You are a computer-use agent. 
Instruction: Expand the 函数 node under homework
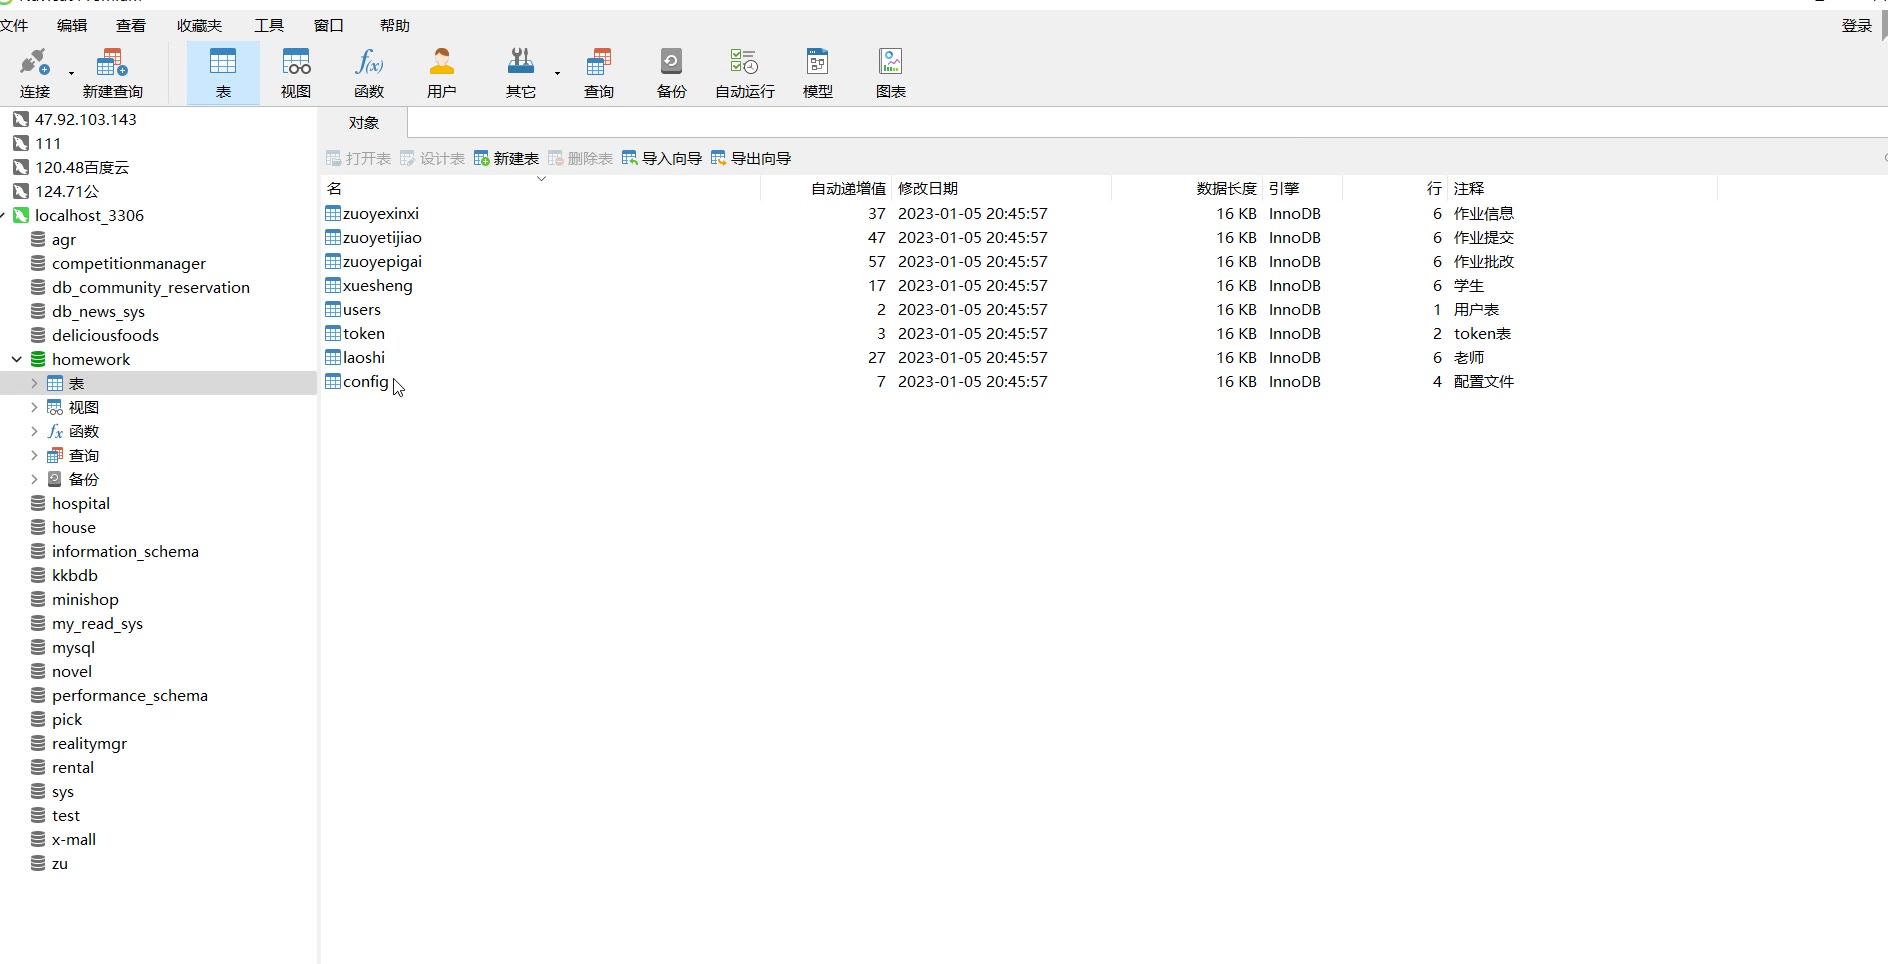click(34, 431)
